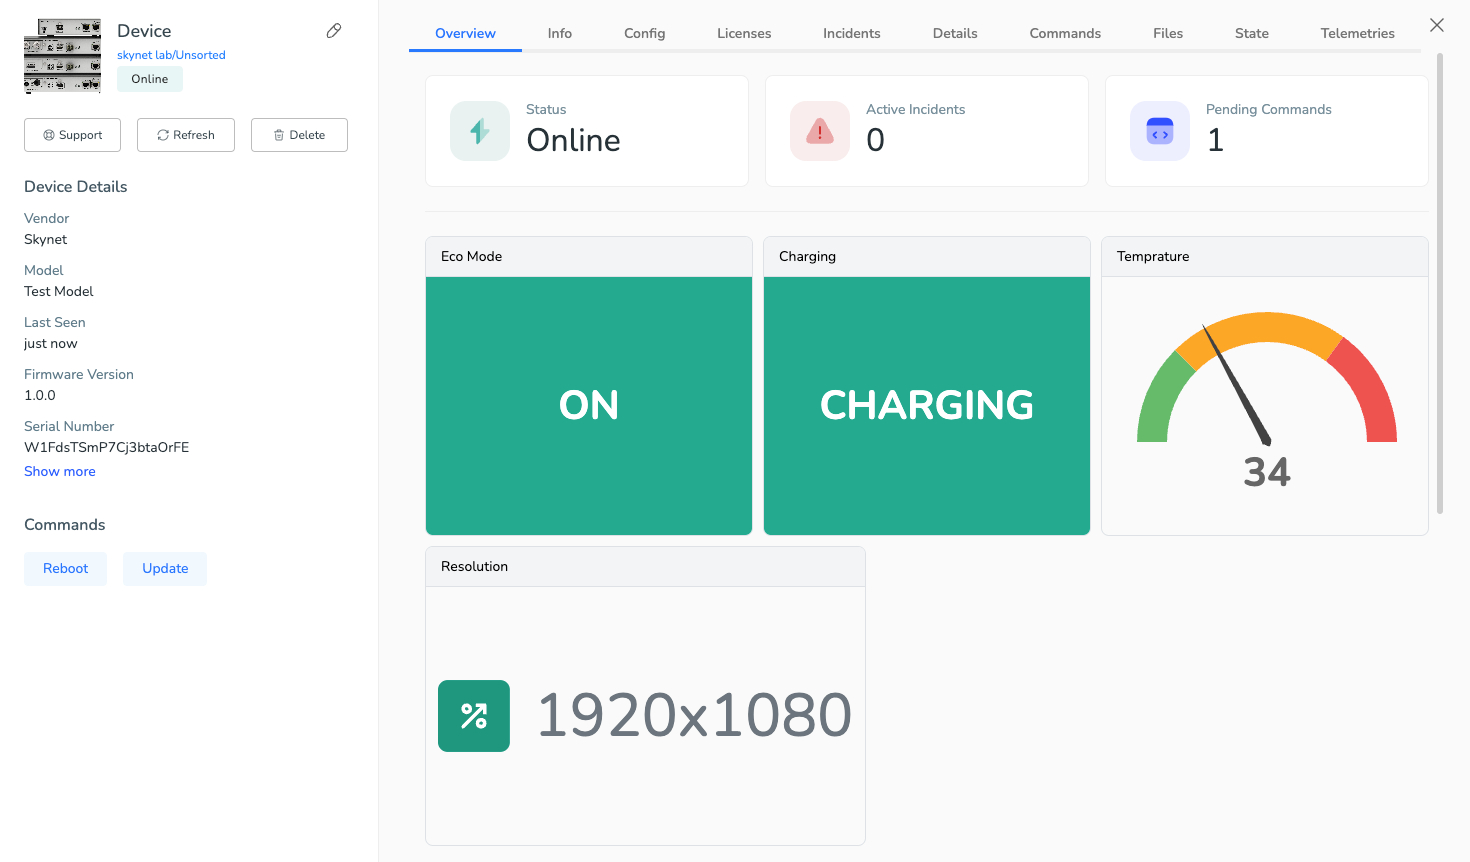Click the Charging widget header
Image resolution: width=1470 pixels, height=862 pixels.
pyautogui.click(x=927, y=257)
